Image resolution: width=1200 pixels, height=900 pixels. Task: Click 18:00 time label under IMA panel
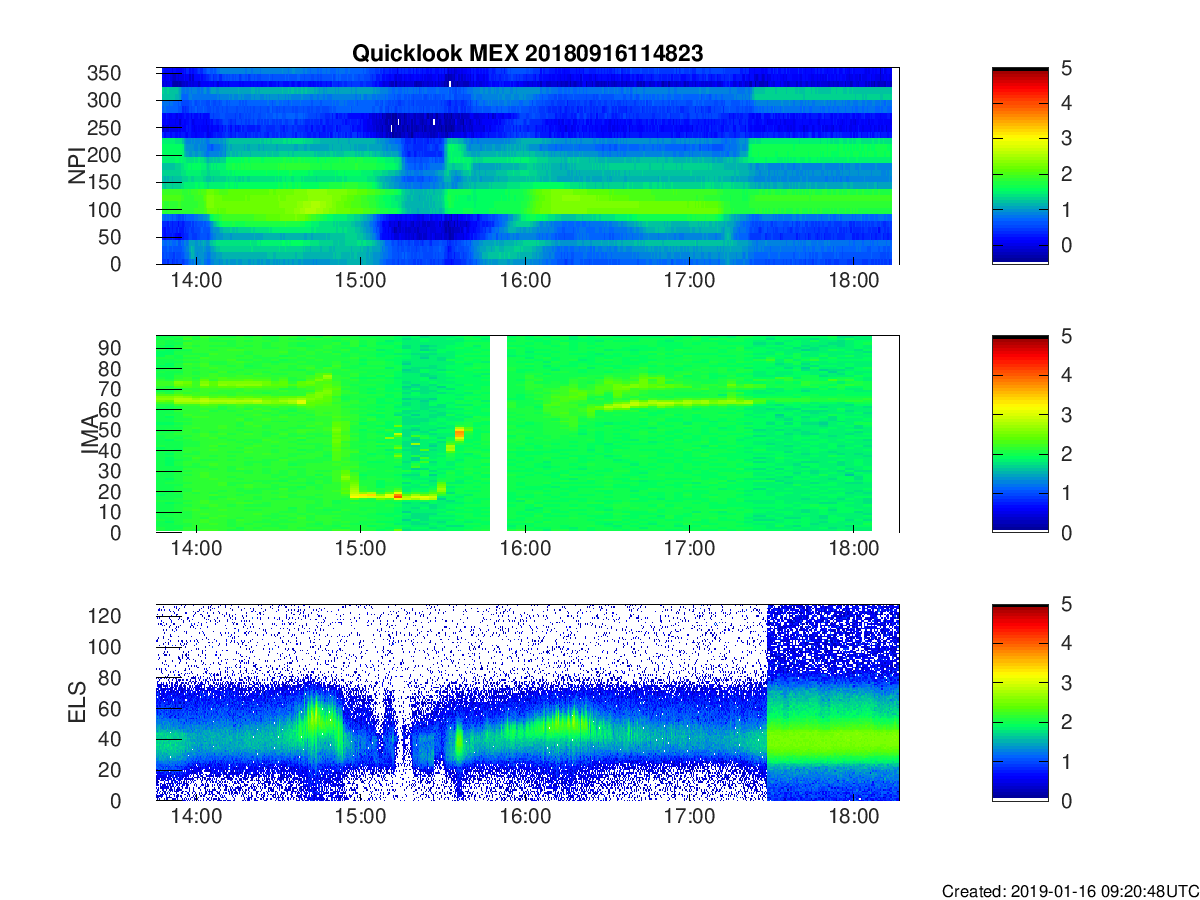[853, 549]
